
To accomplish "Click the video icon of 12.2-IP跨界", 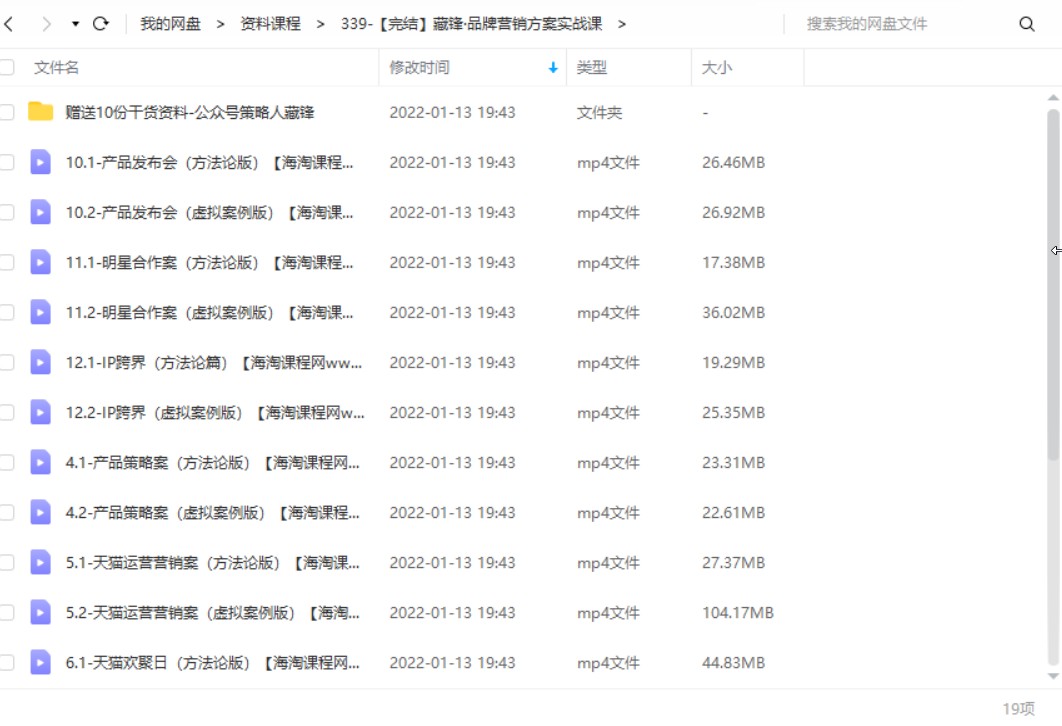I will 41,412.
